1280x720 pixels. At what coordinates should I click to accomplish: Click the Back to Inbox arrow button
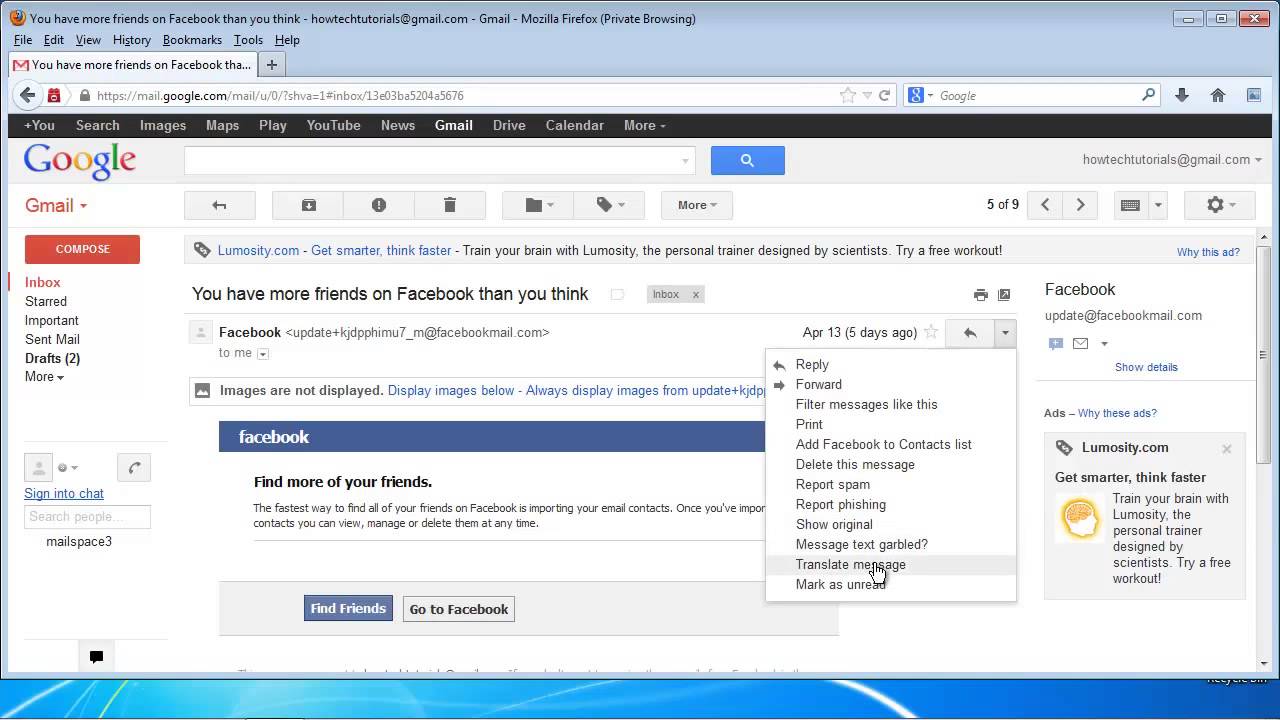coord(219,205)
